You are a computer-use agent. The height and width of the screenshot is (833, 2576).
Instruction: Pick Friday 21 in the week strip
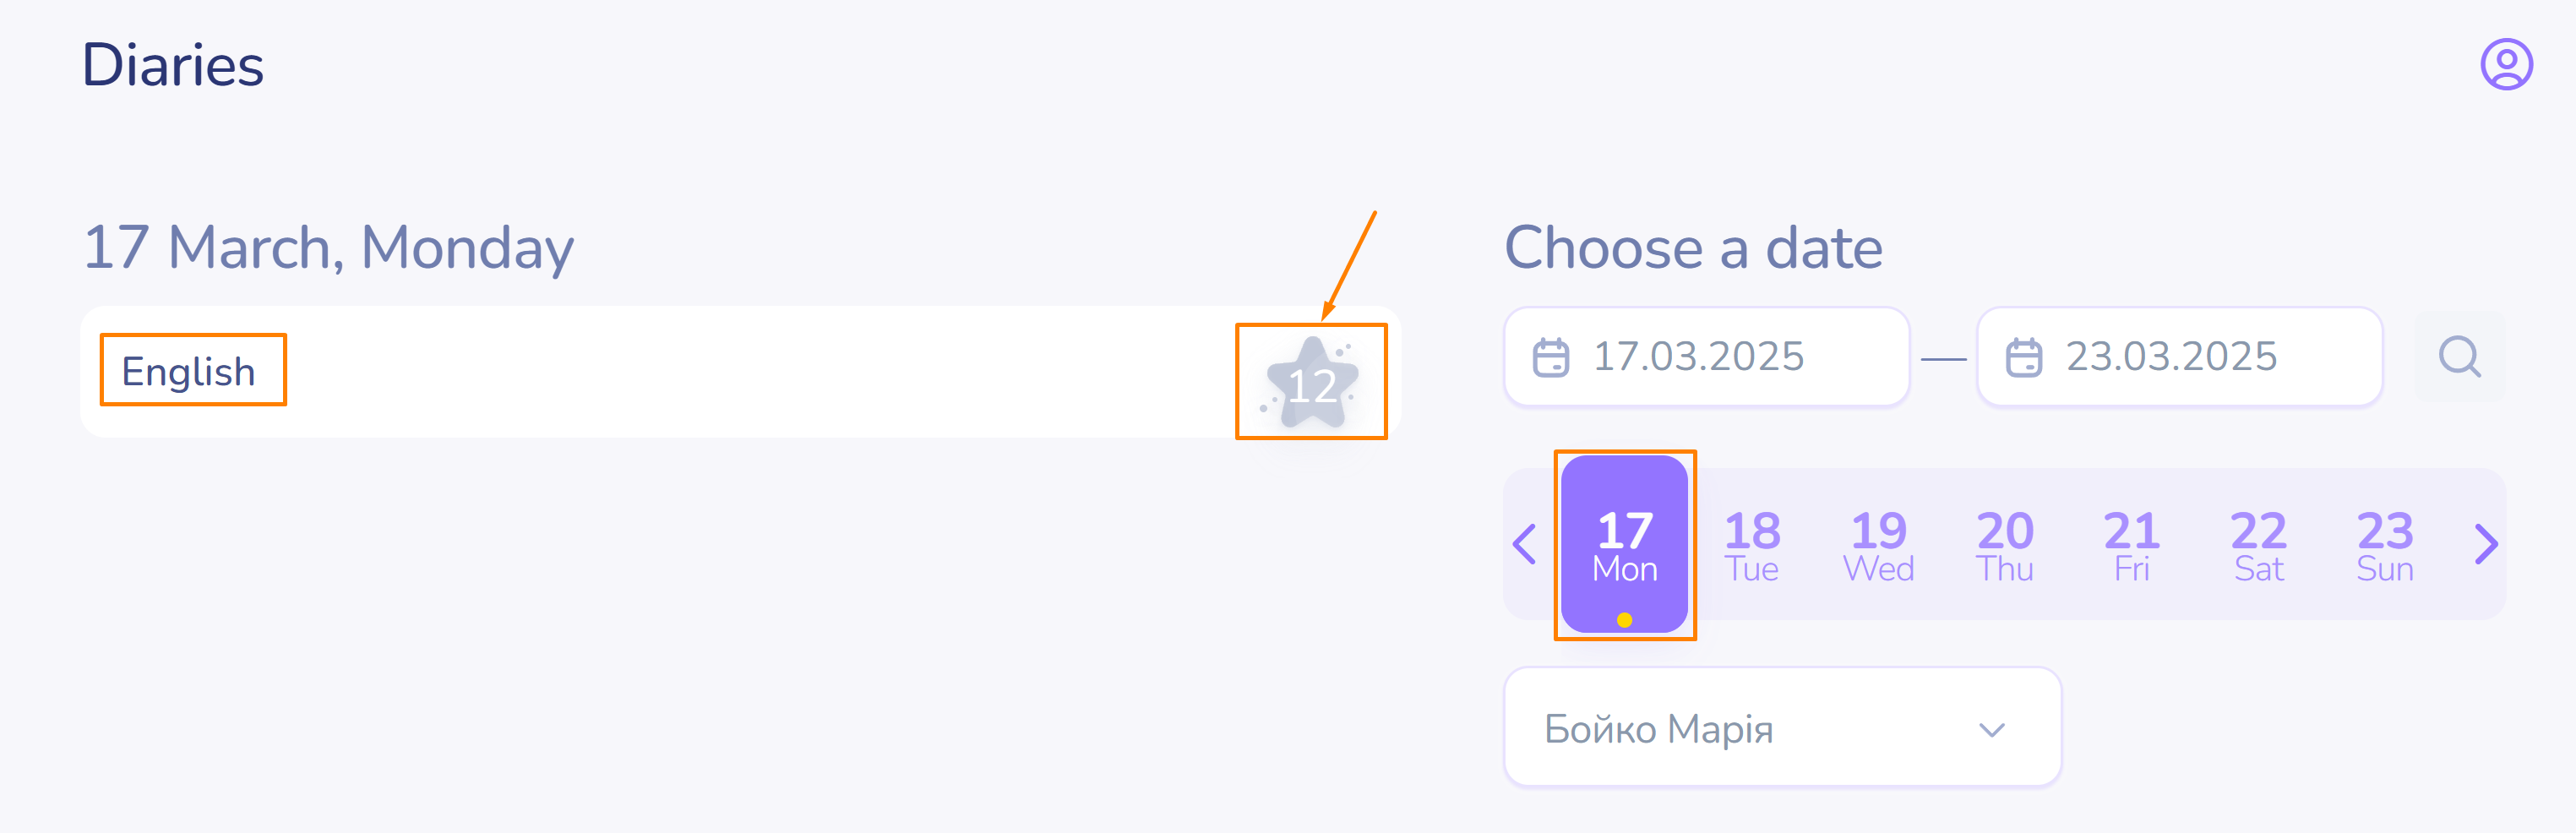[2131, 545]
